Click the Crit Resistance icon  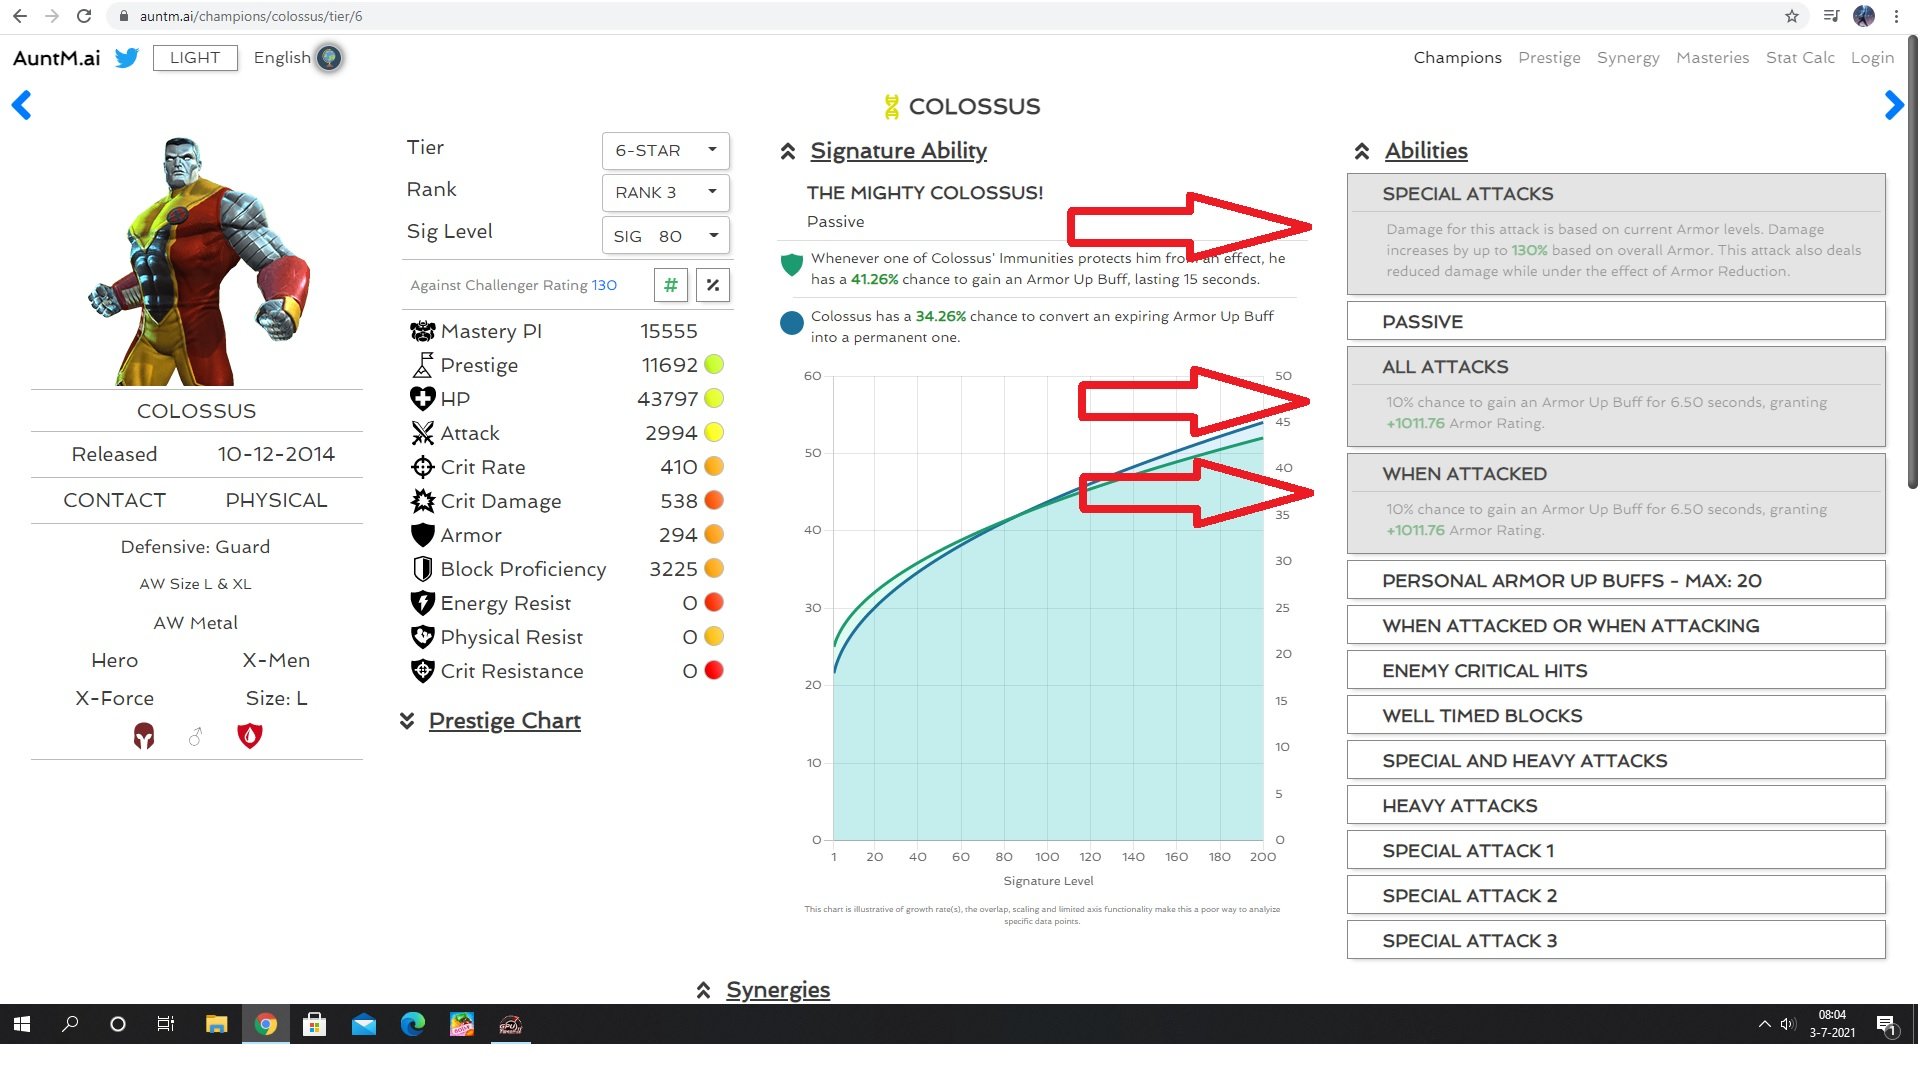pyautogui.click(x=423, y=671)
